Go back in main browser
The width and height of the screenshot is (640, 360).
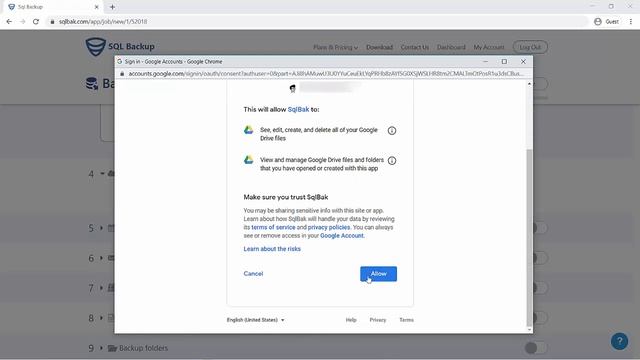click(x=9, y=22)
